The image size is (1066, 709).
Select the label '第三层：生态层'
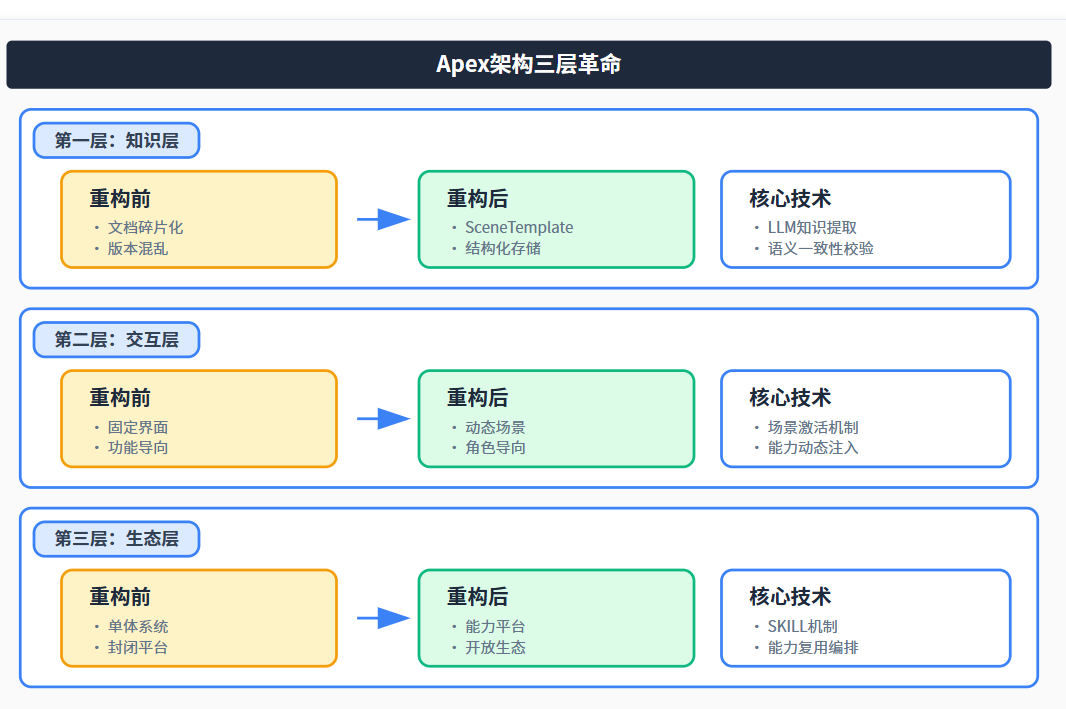point(116,539)
